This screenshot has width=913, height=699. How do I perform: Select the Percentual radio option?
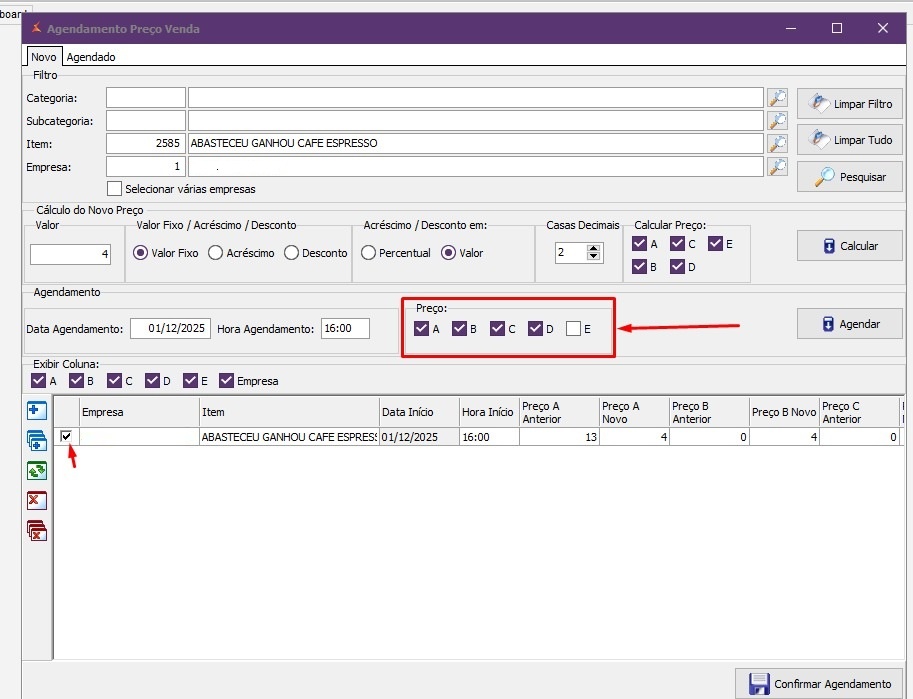(x=368, y=253)
